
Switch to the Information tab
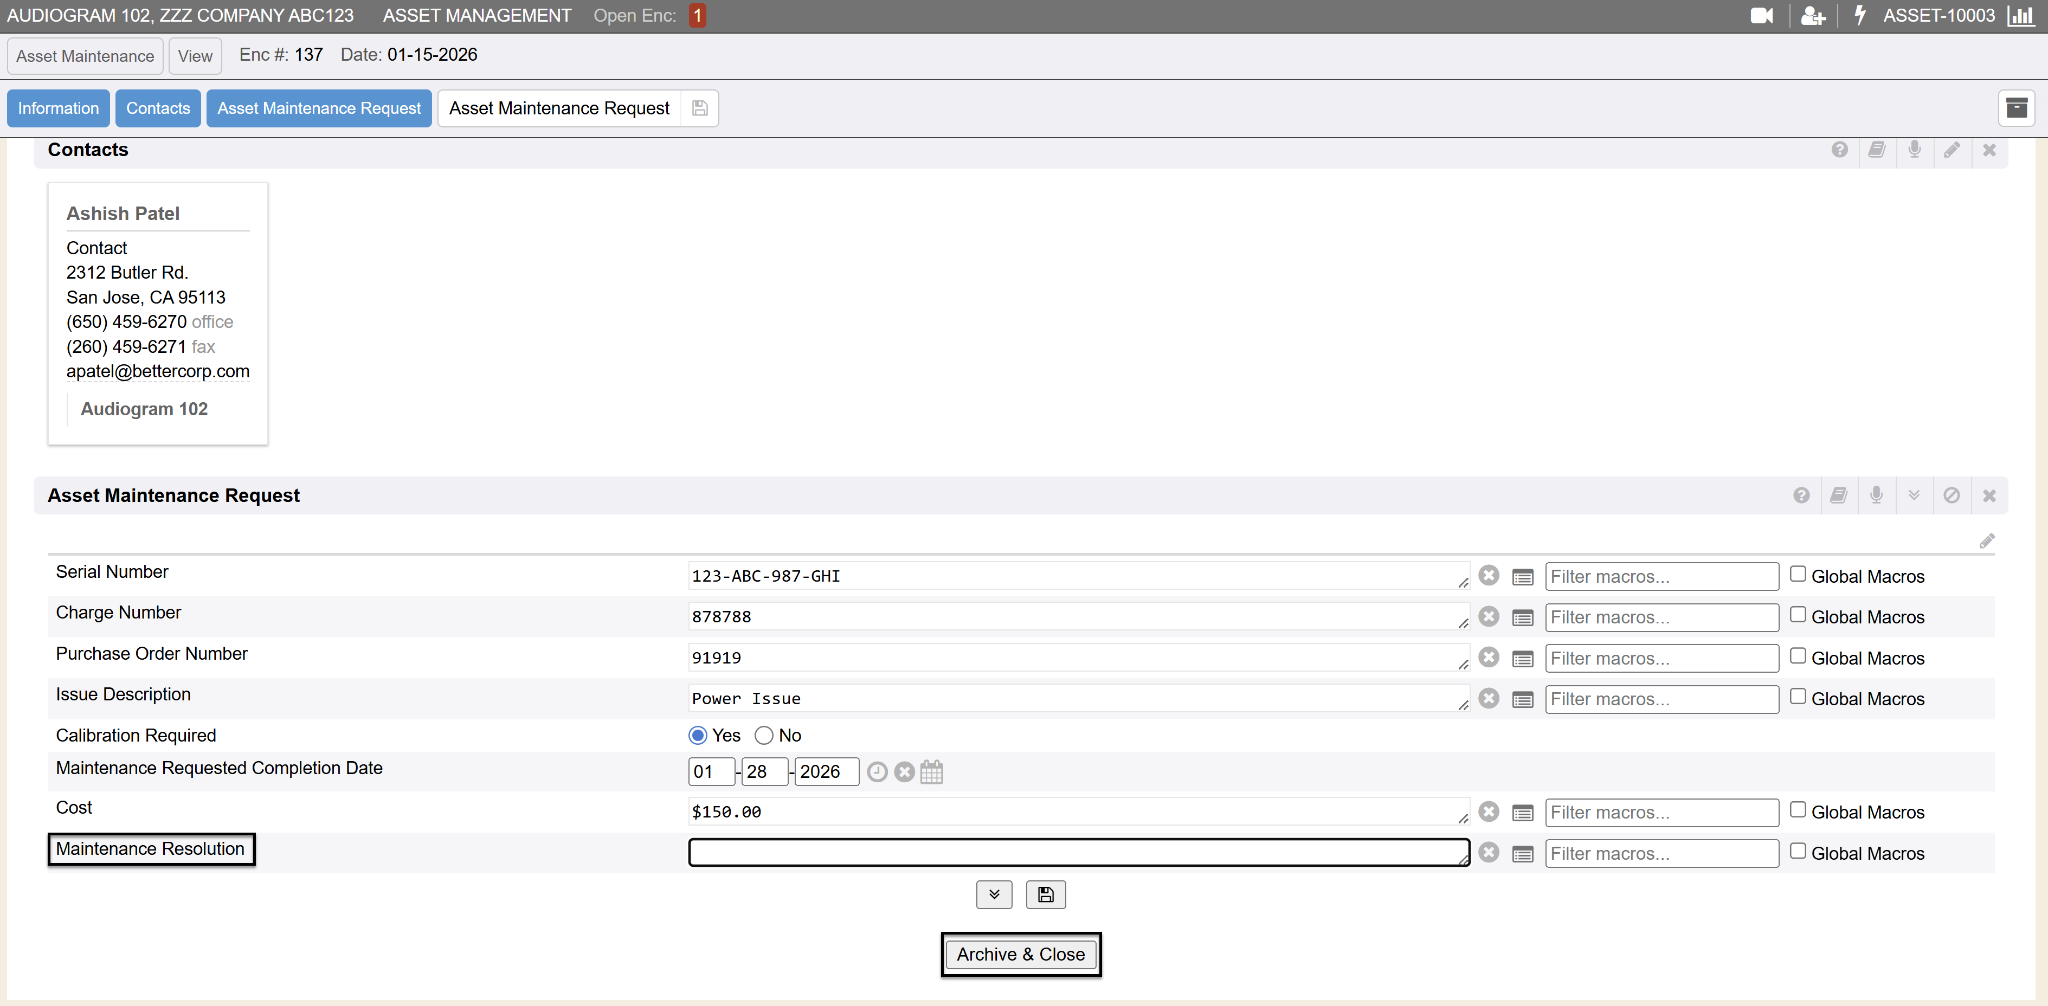click(58, 108)
